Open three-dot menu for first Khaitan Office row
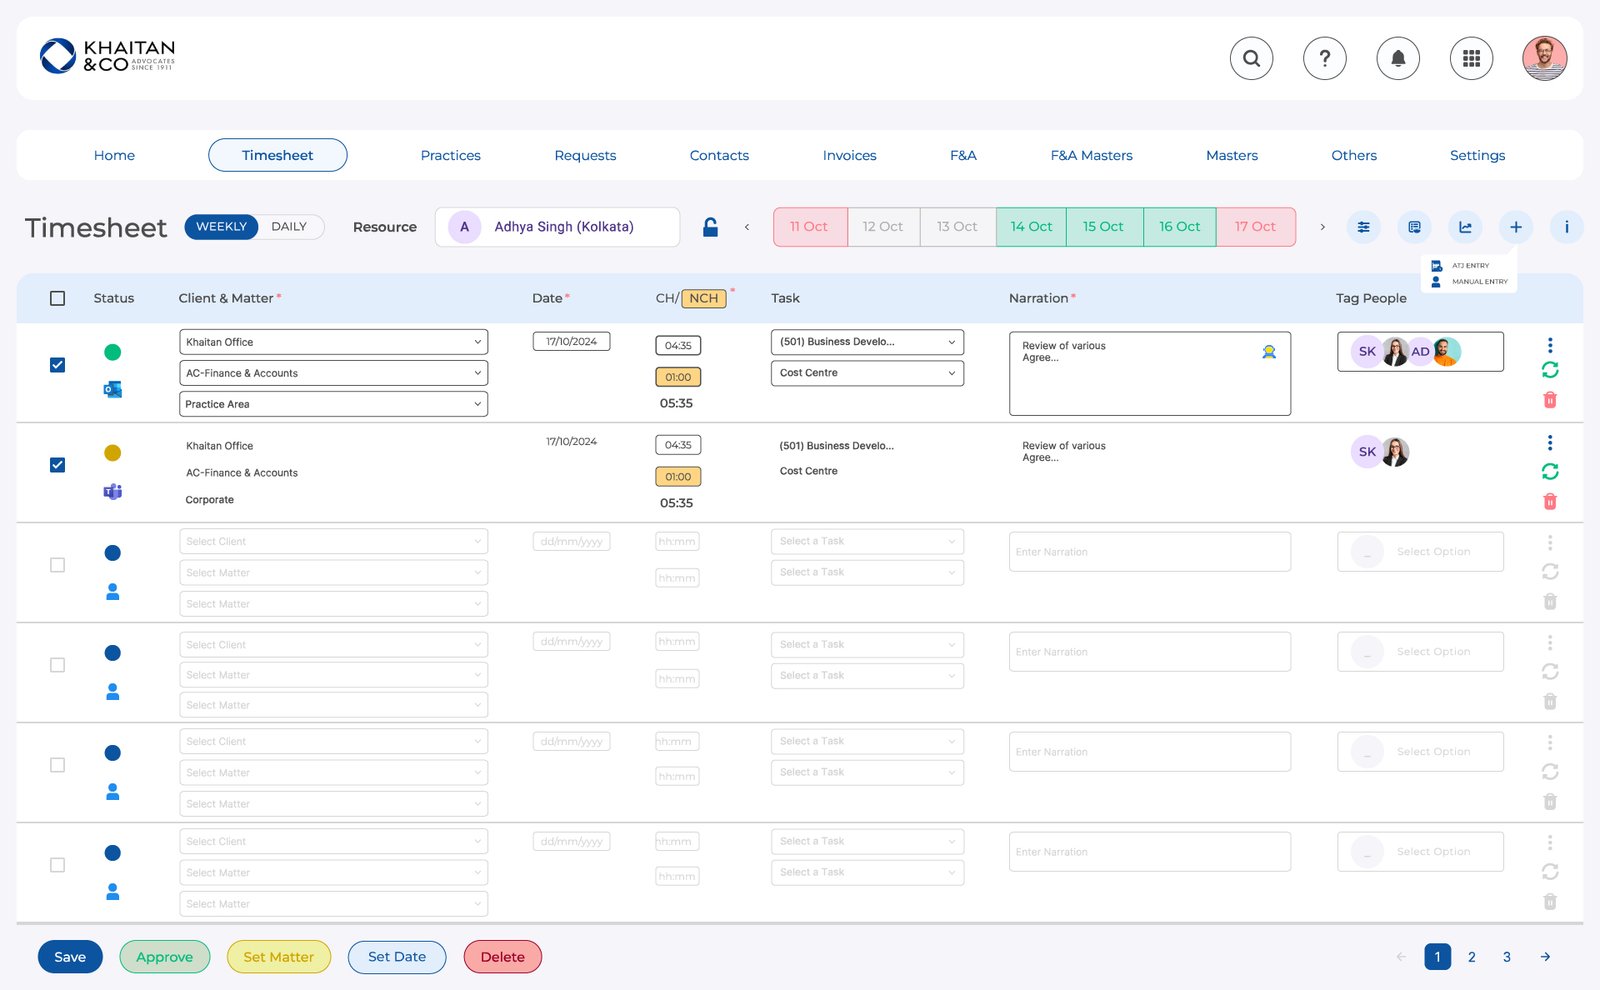This screenshot has height=990, width=1600. [1550, 345]
